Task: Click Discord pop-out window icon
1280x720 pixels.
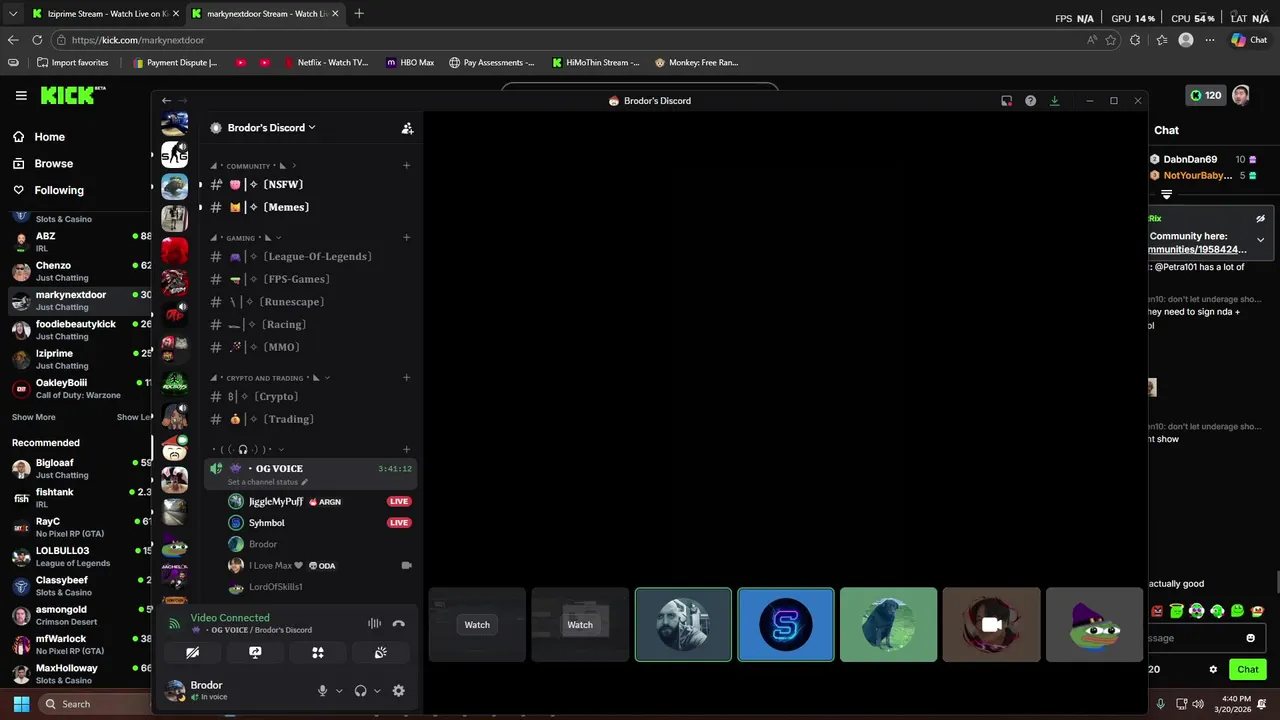Action: (x=1007, y=101)
